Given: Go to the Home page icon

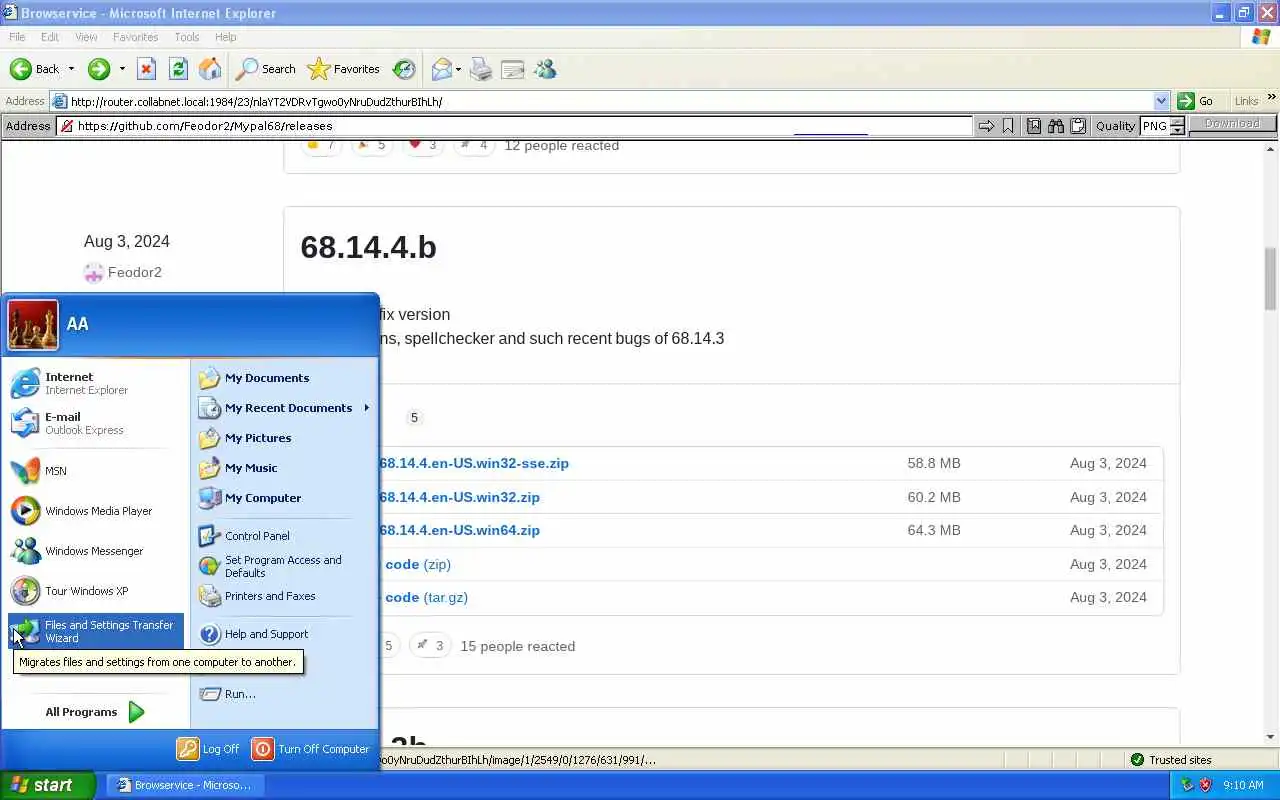Looking at the screenshot, I should tap(210, 69).
